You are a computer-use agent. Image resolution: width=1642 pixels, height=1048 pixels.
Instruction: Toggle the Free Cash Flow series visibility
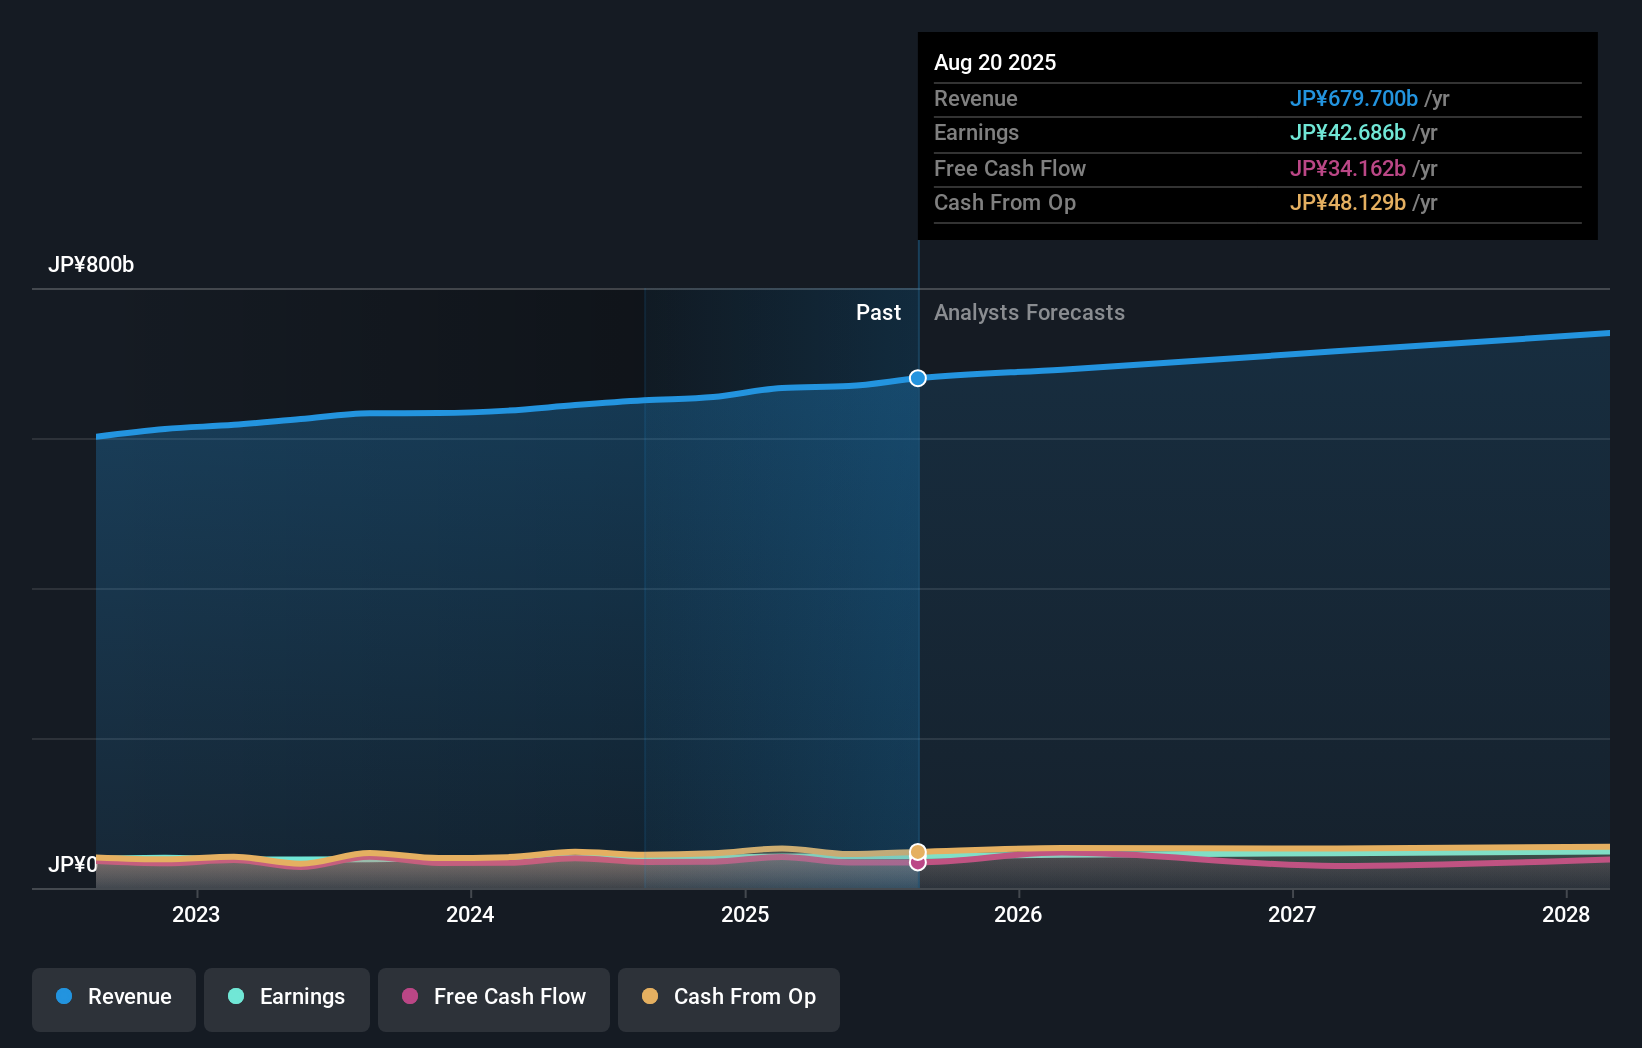(493, 999)
